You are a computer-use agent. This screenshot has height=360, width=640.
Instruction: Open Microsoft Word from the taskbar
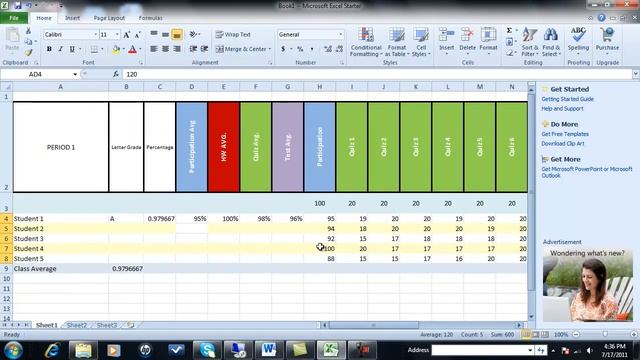click(x=269, y=350)
